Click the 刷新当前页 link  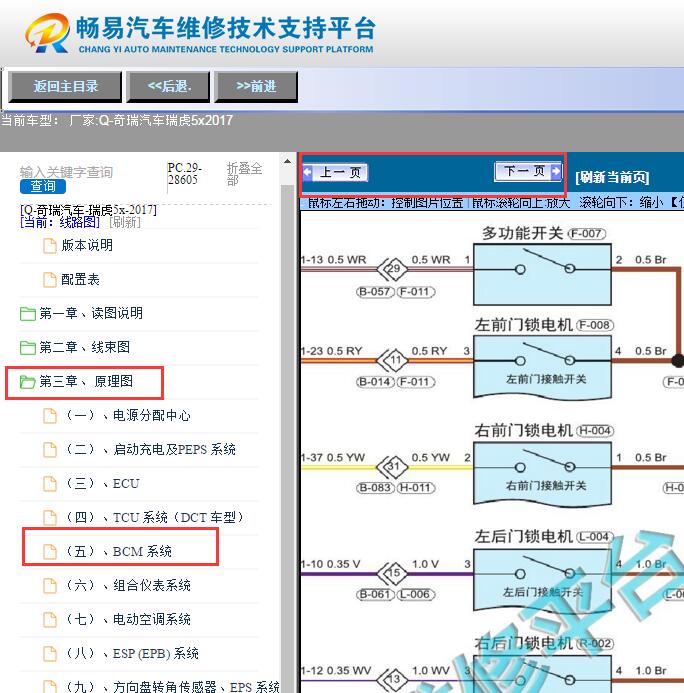[612, 177]
